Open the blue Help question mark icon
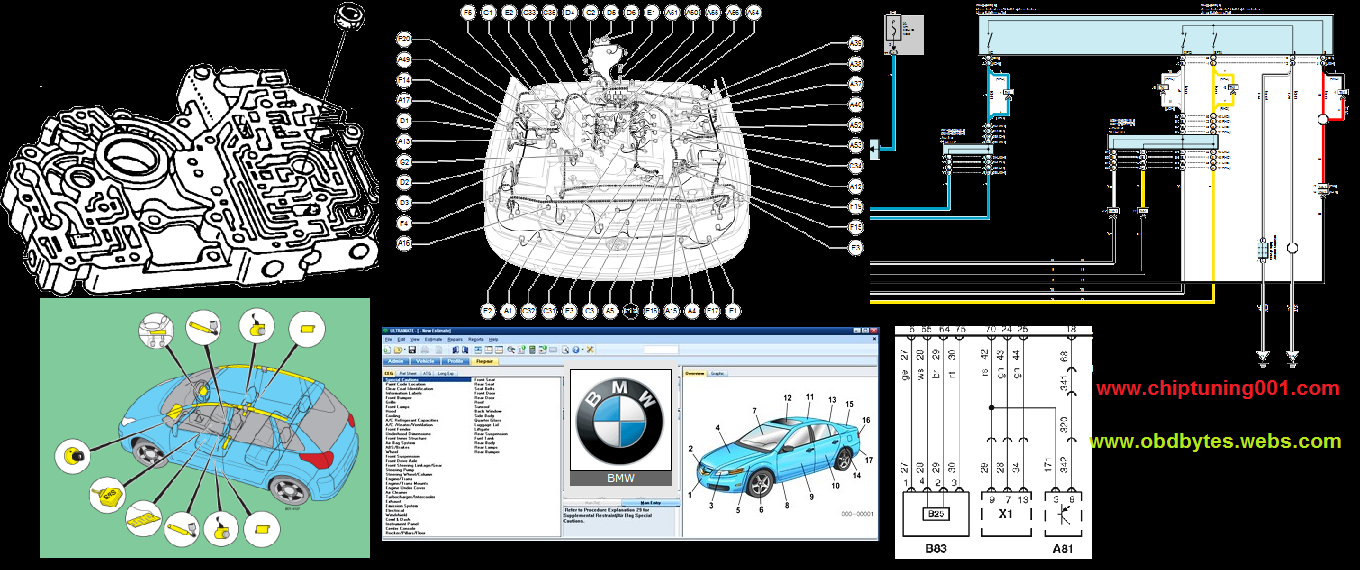The width and height of the screenshot is (1360, 570). [x=576, y=349]
